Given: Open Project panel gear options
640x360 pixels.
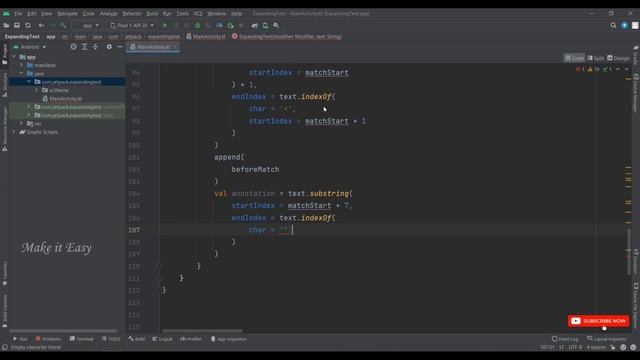Looking at the screenshot, I should point(109,47).
